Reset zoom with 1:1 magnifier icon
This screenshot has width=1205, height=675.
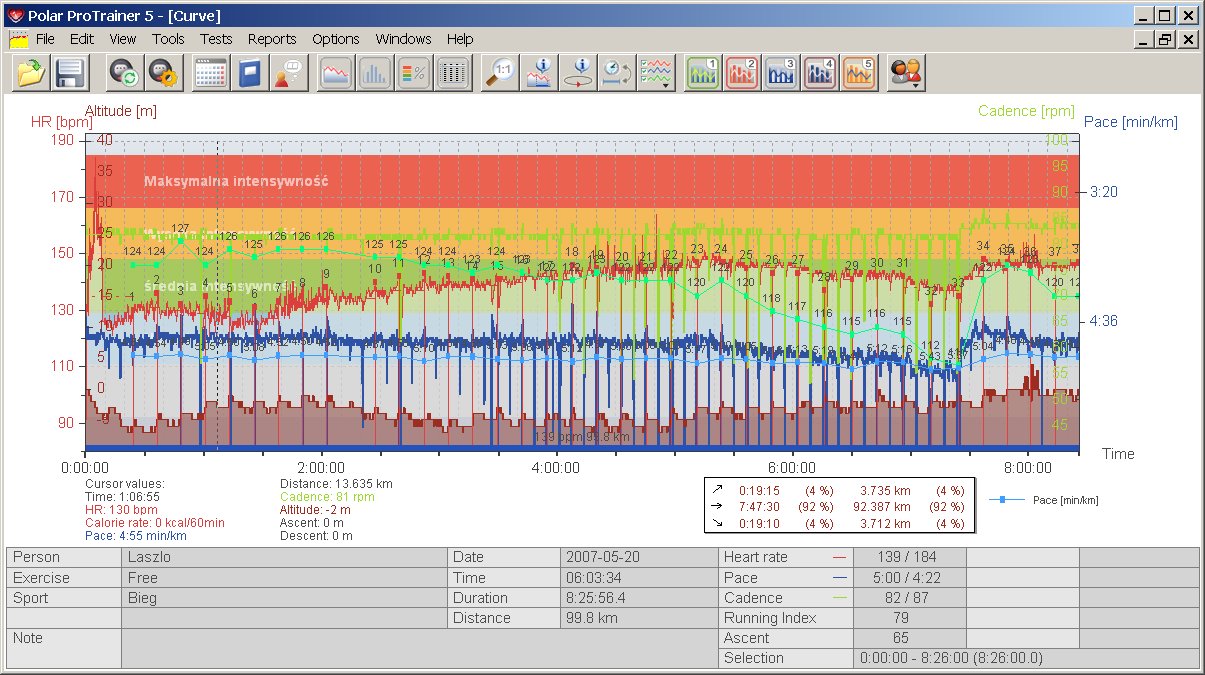(501, 73)
